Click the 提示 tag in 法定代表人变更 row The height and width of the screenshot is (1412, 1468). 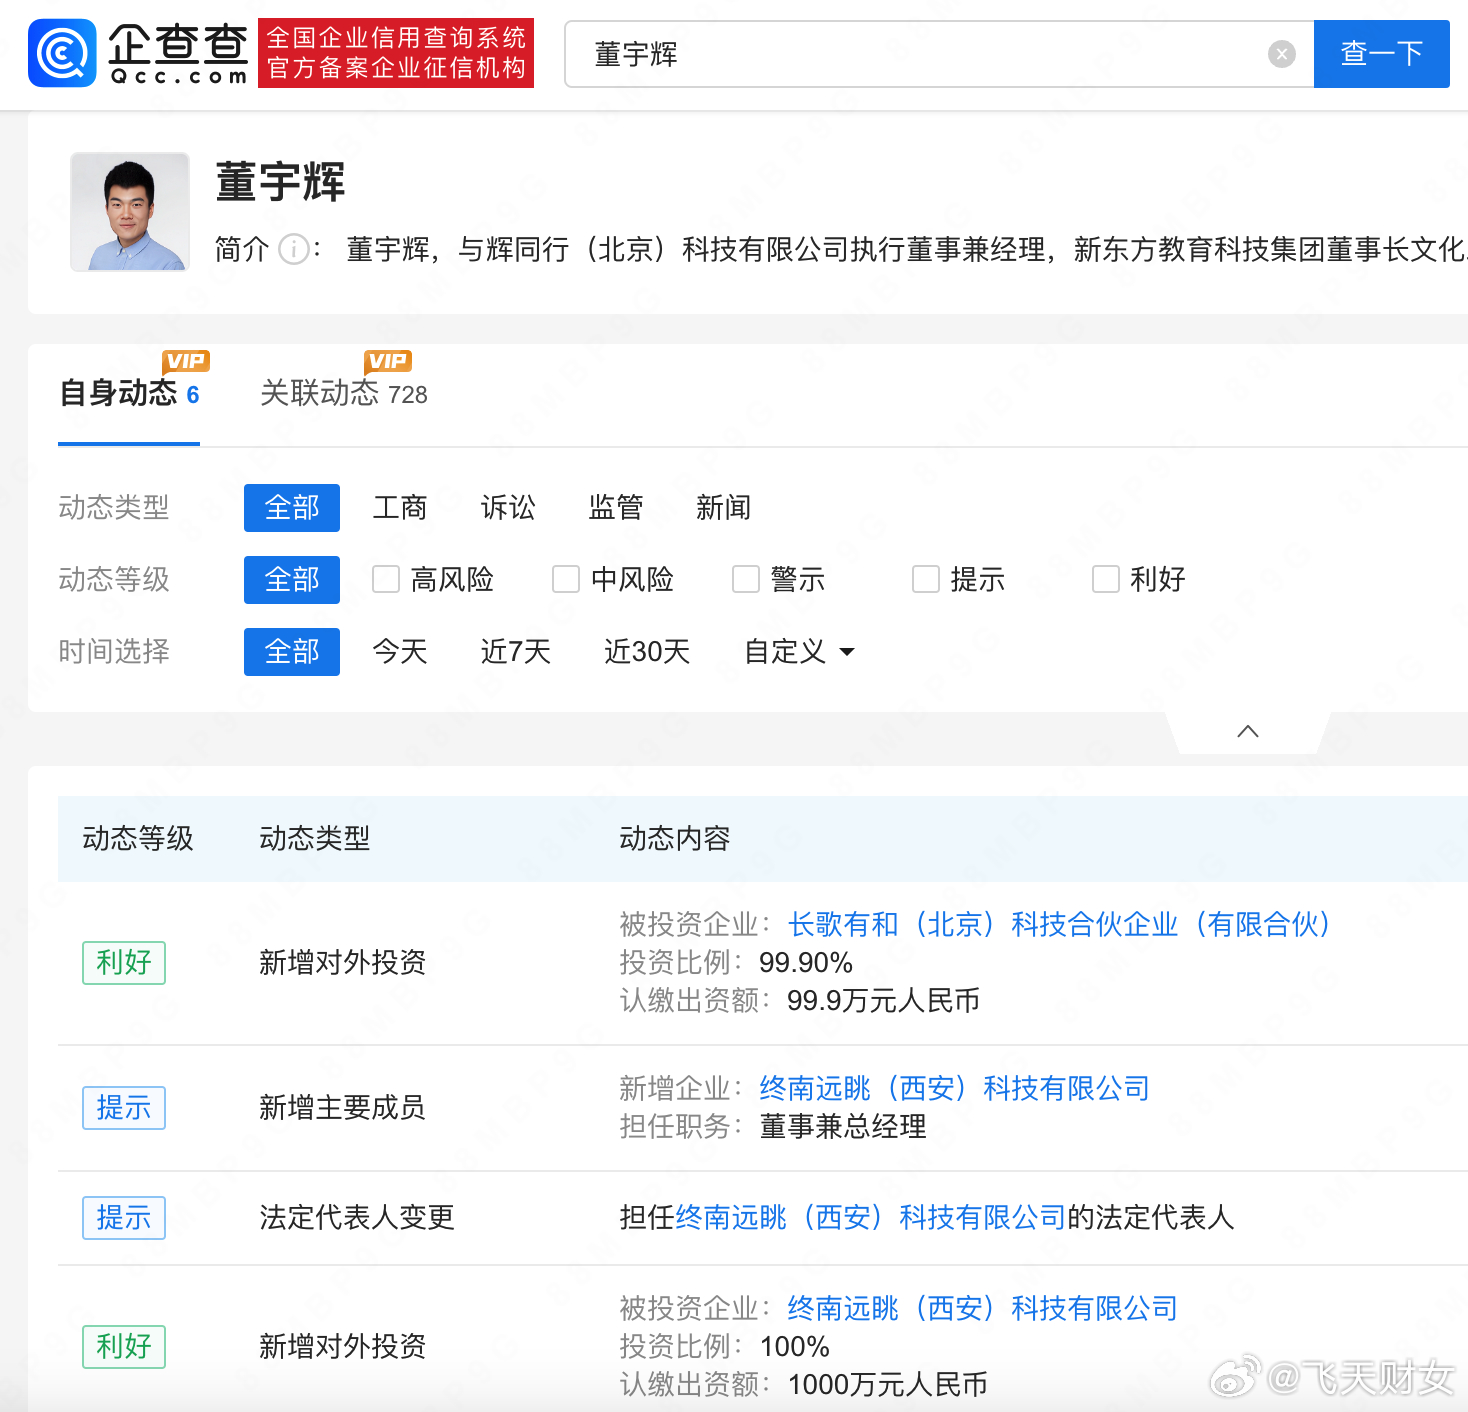124,1218
